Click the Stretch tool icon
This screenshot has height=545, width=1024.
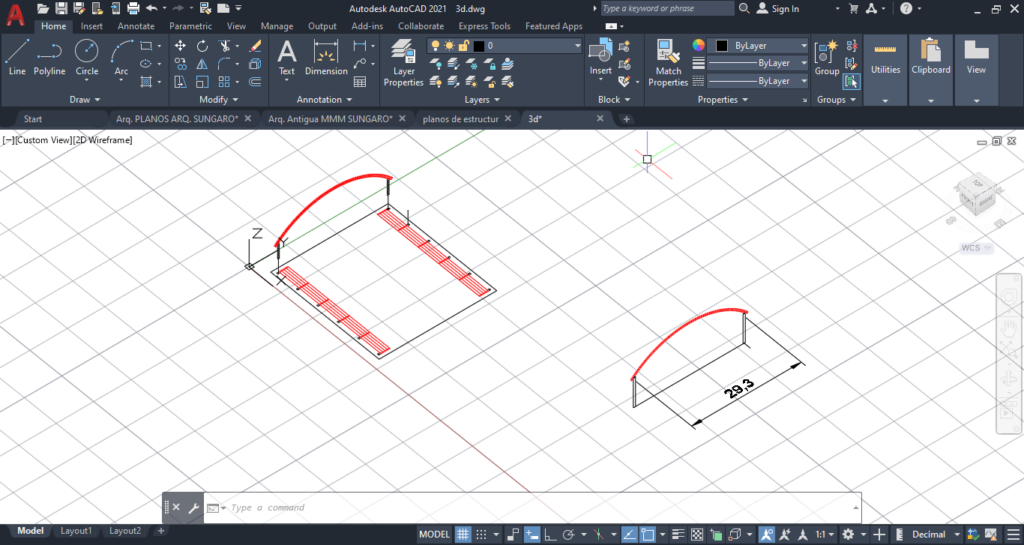180,82
